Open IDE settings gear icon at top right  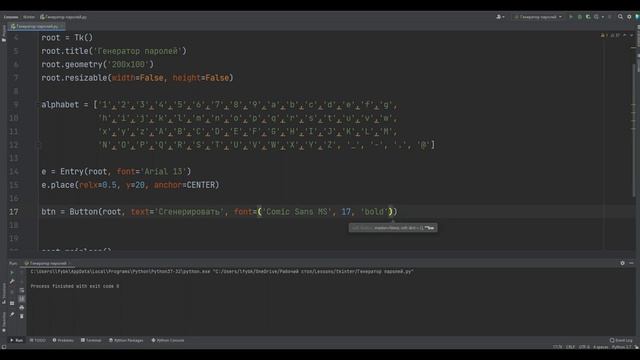[x=629, y=17]
